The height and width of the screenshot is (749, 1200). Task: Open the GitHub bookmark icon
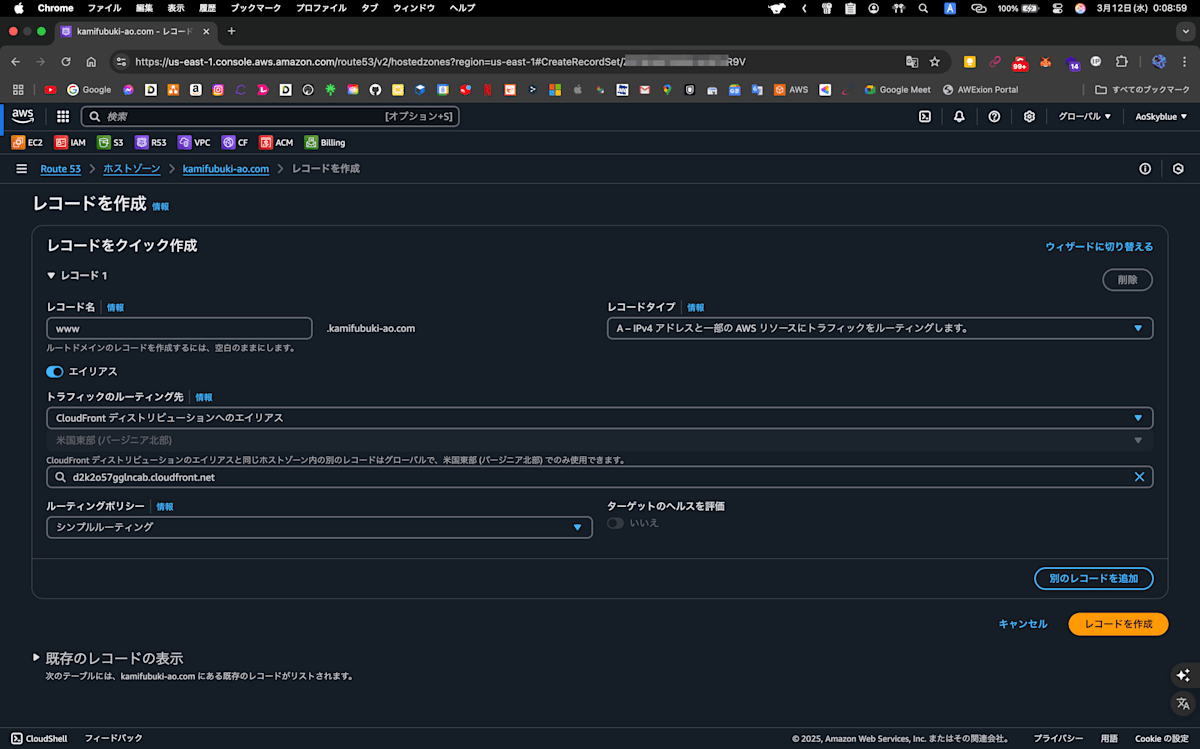(x=375, y=89)
